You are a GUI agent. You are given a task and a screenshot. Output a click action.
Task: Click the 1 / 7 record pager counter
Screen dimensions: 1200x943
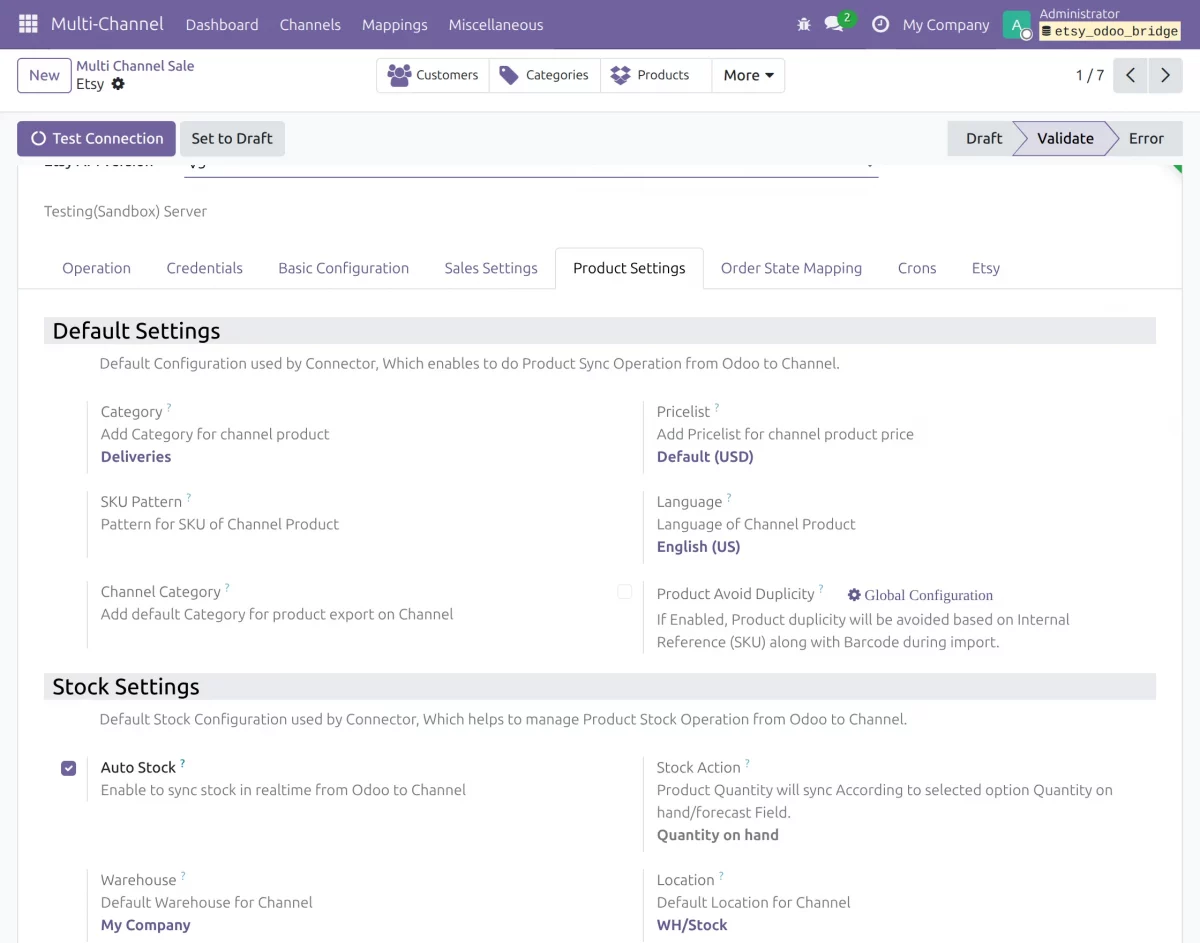point(1090,75)
